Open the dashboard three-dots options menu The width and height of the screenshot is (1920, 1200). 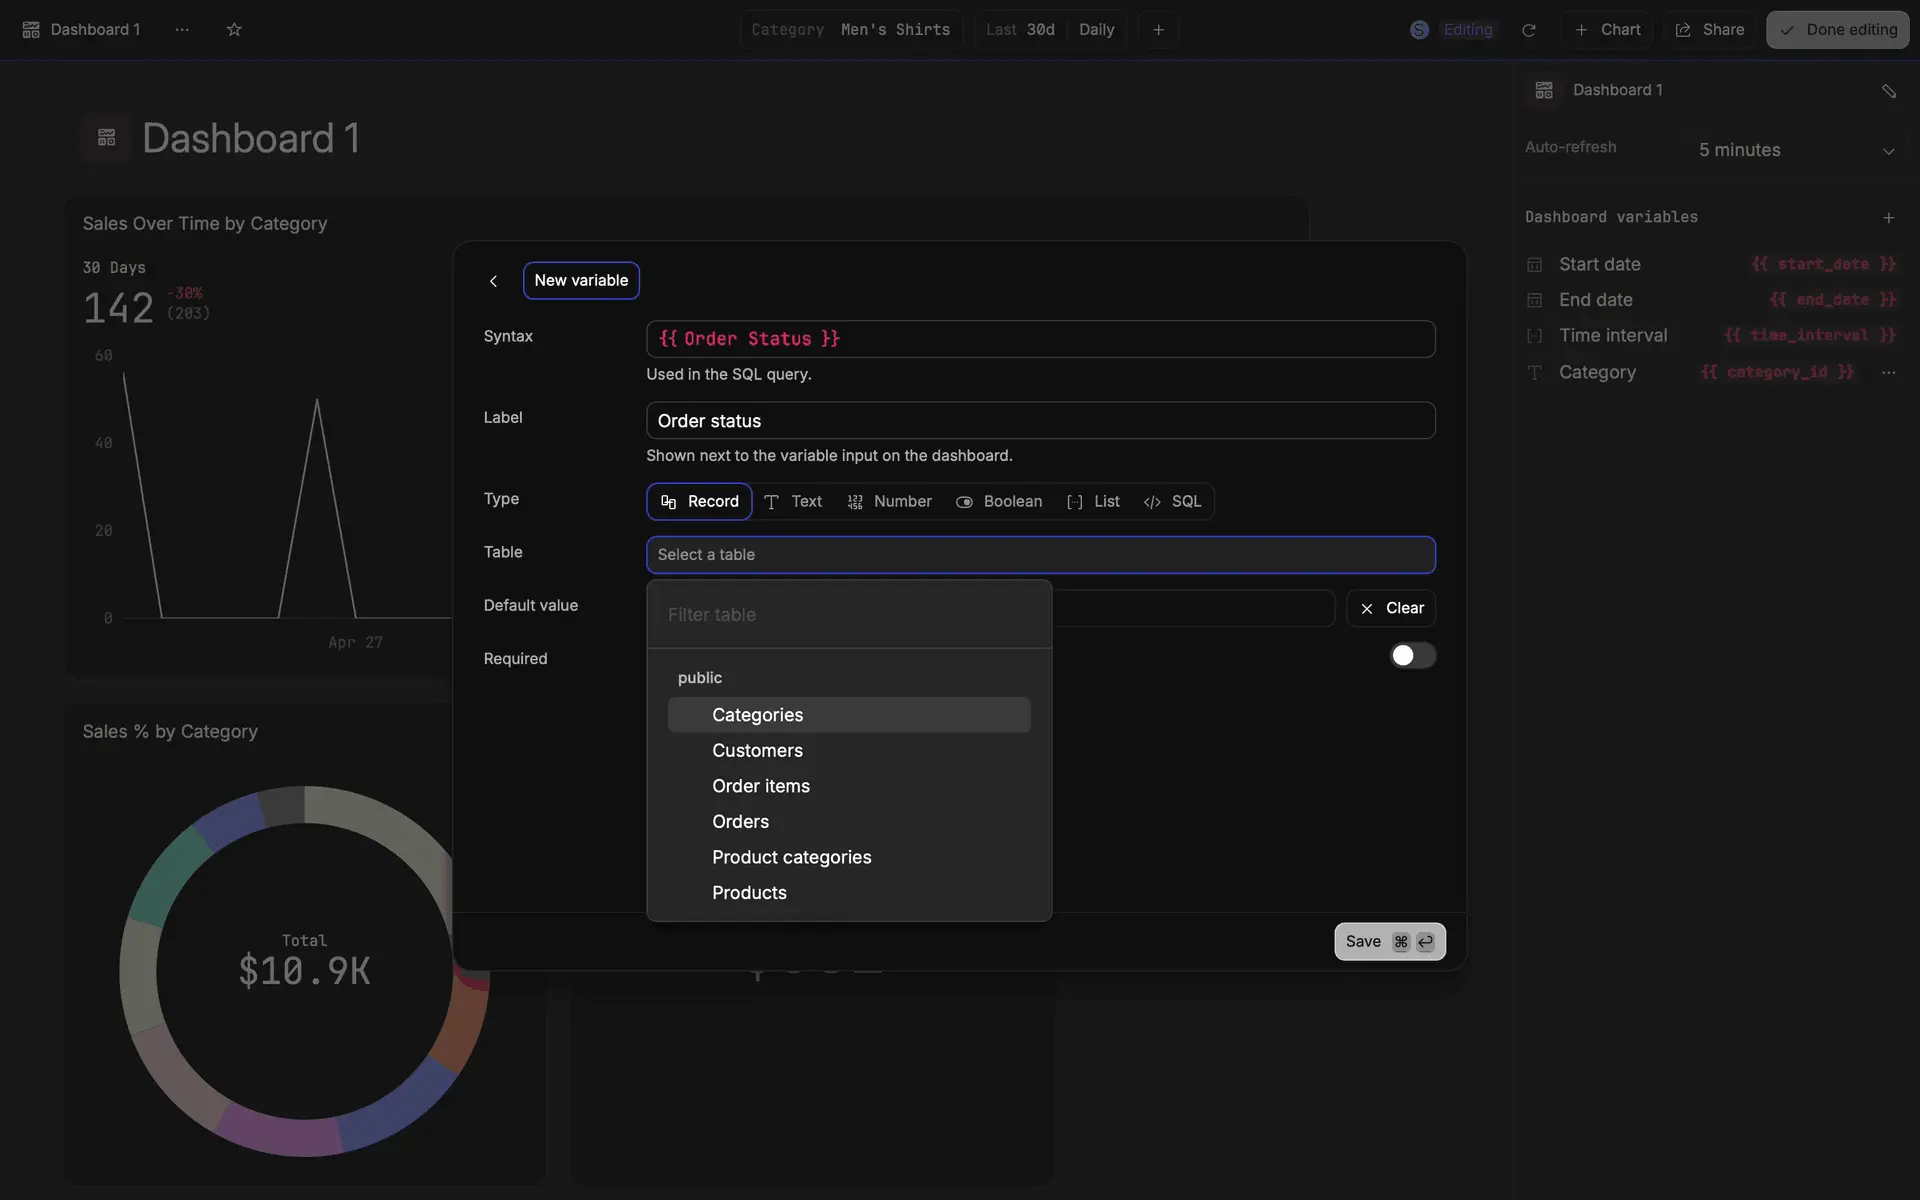click(x=182, y=30)
